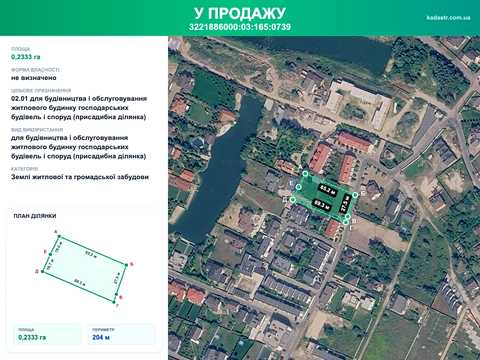Screen dimensions: 480x360
Task: Click the 'не визначено' ownership value
Action: tap(34, 78)
